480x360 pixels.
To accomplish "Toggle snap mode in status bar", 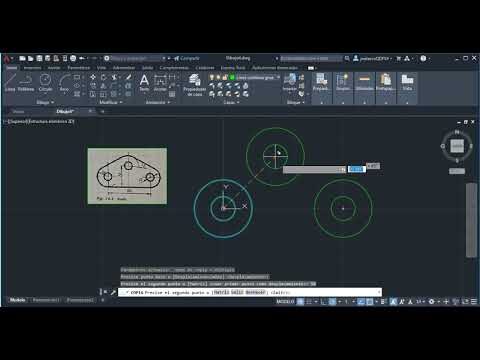I will (309, 301).
